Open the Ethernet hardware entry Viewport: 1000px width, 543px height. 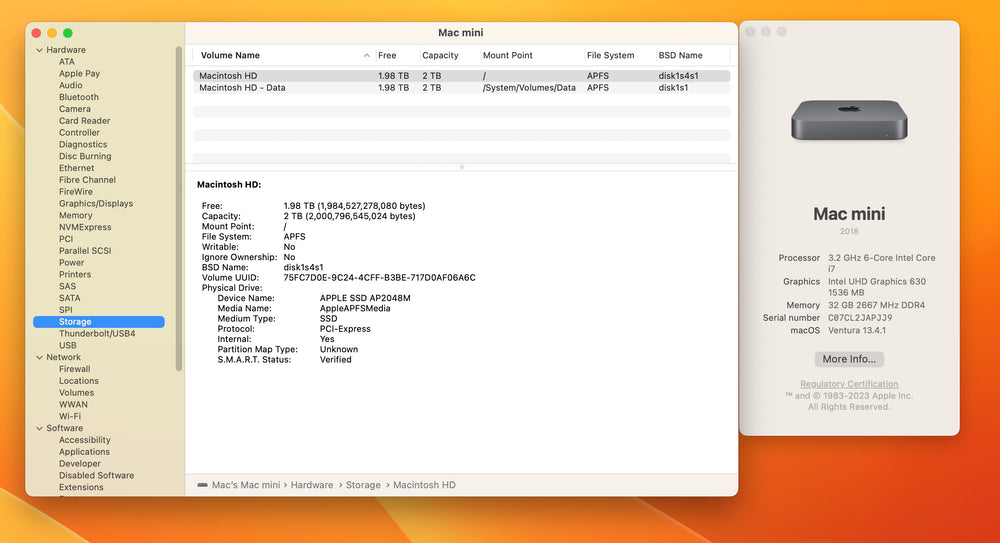point(77,168)
